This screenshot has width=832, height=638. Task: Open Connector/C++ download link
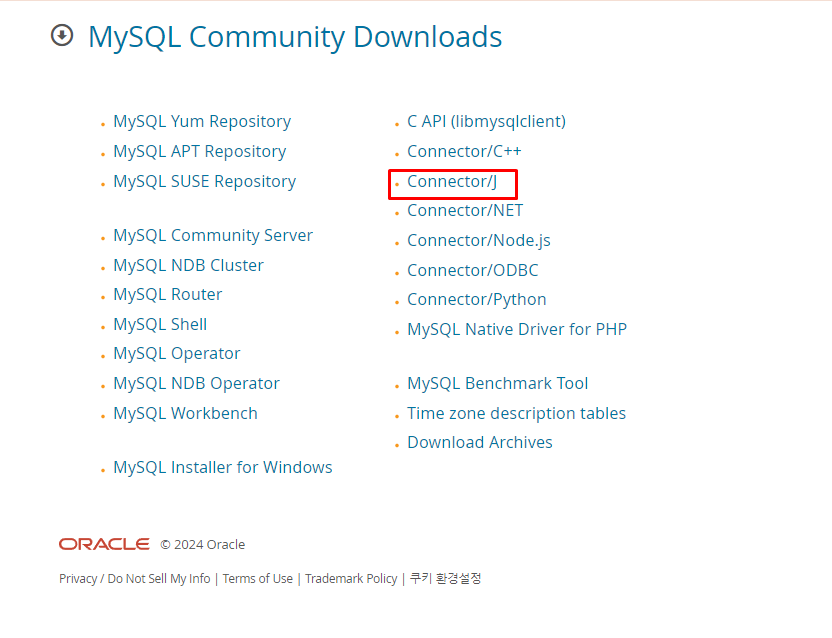pos(464,152)
